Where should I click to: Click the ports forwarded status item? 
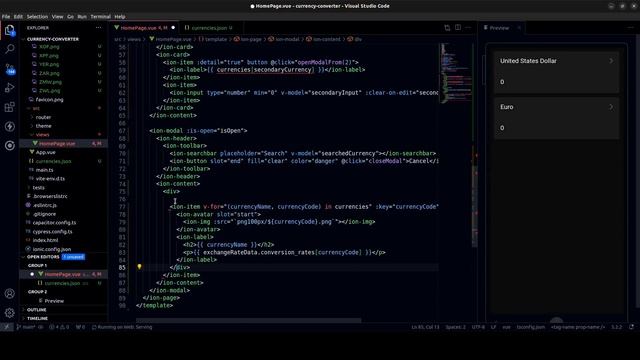click(x=80, y=327)
